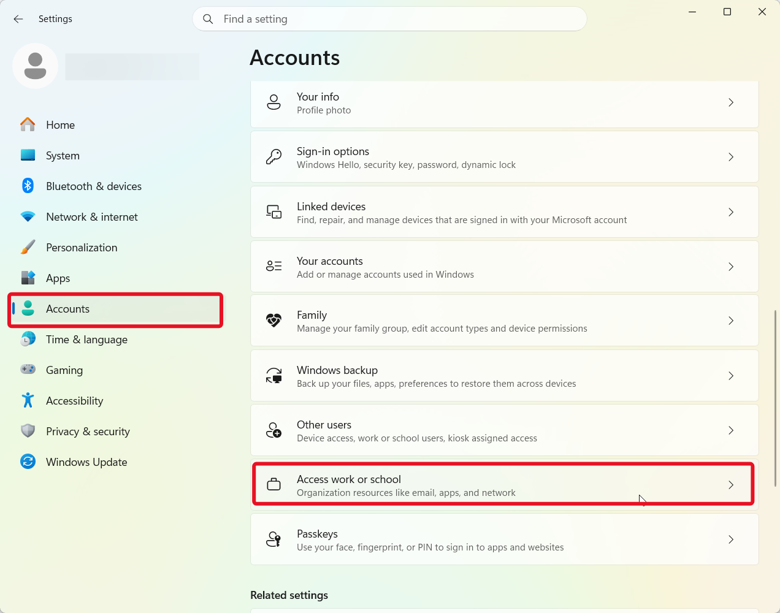Click the Time & language globe icon
Screen dimensions: 780x613
pos(28,339)
